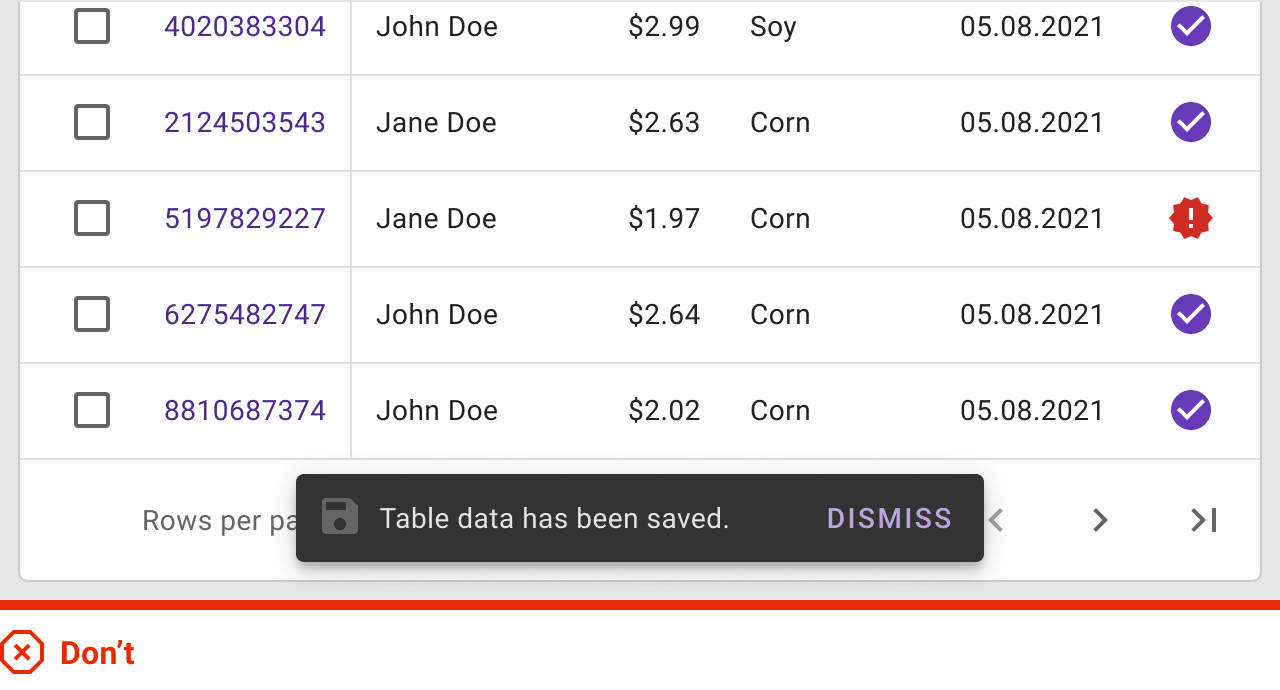Go to the previous table page

tap(996, 520)
